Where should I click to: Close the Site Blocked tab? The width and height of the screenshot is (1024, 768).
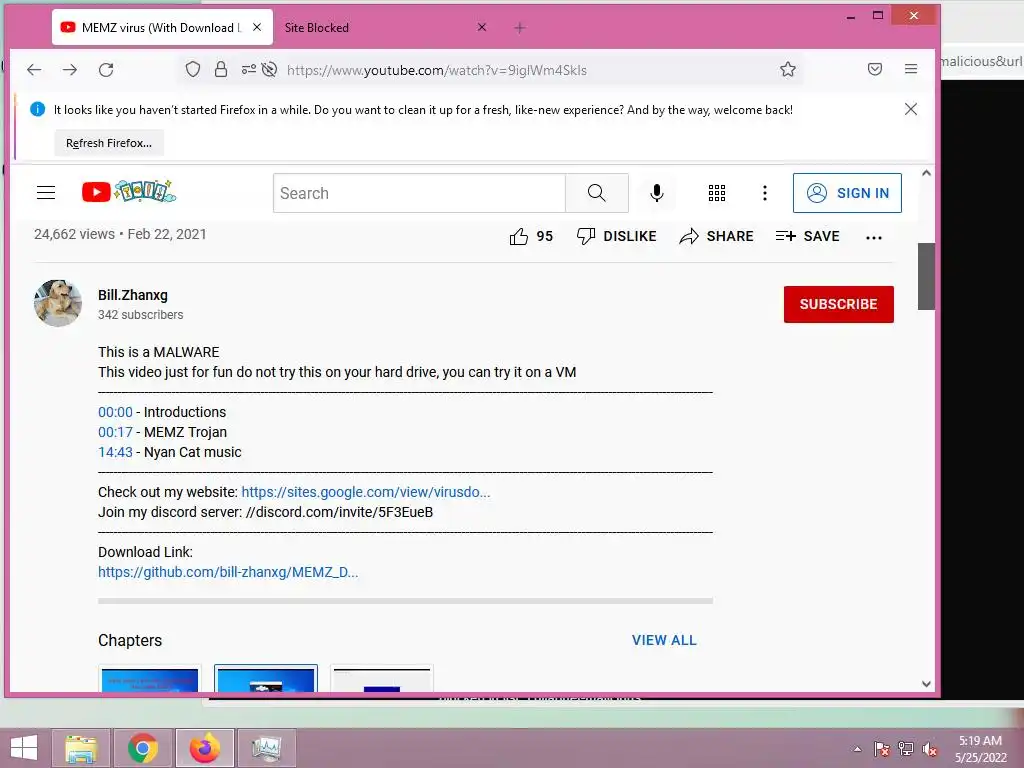482,27
